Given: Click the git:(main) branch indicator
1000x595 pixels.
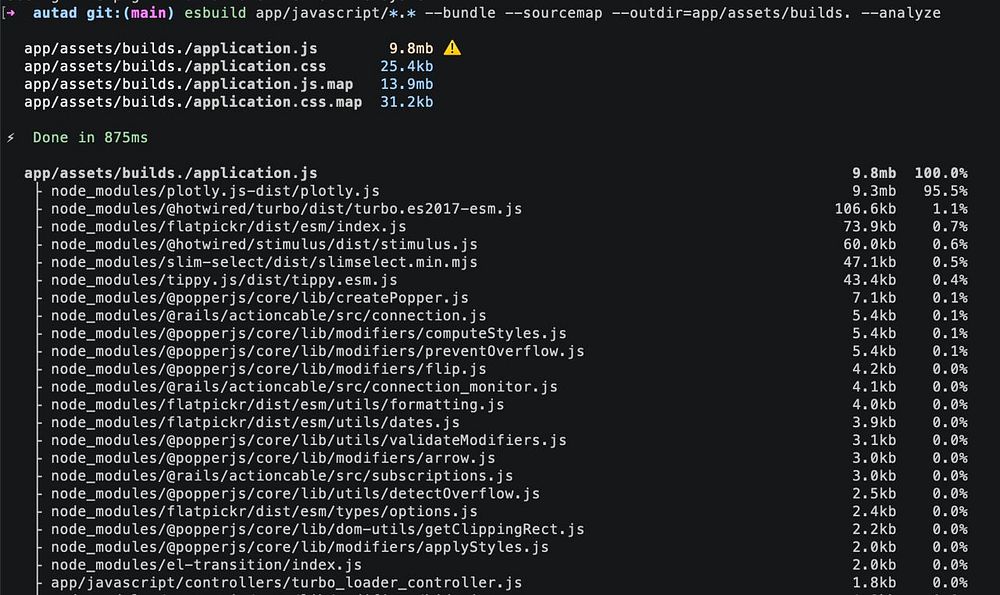Looking at the screenshot, I should click(x=130, y=13).
